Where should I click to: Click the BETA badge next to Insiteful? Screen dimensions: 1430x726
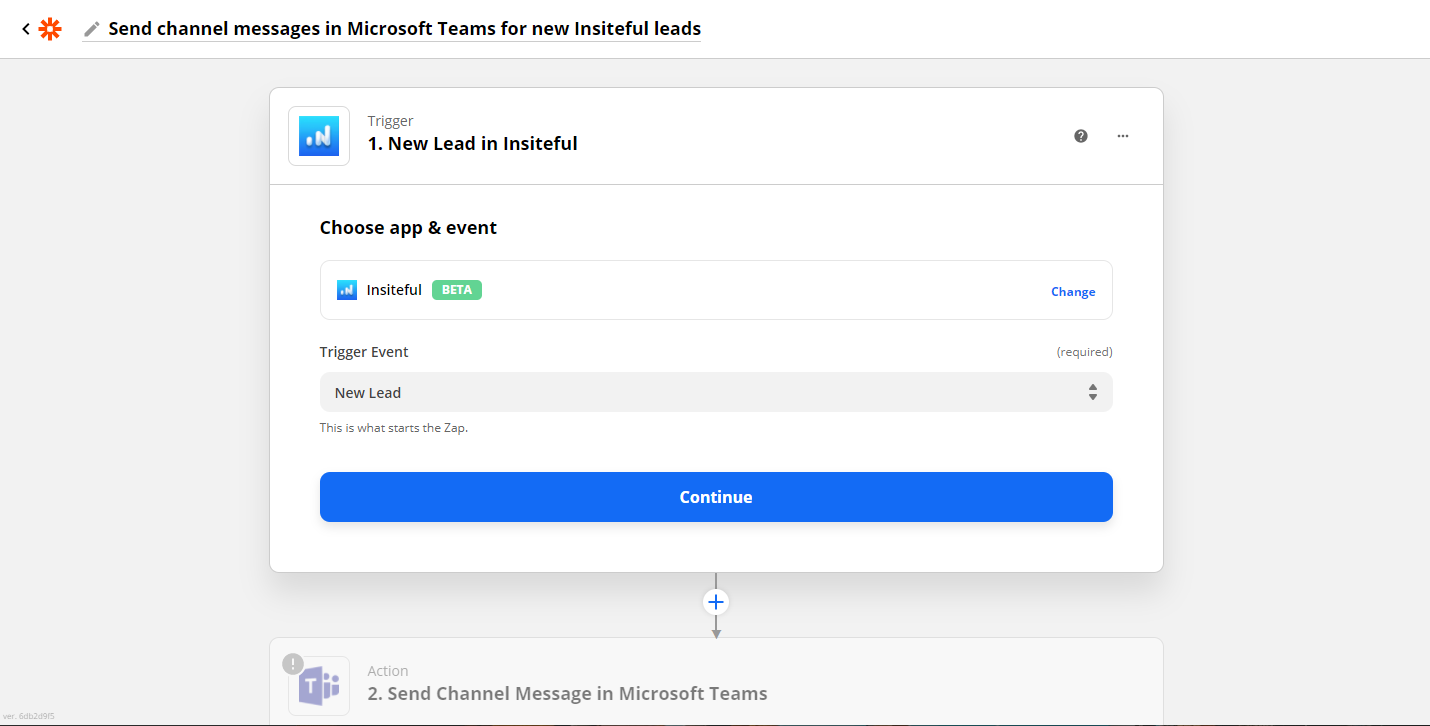point(457,290)
